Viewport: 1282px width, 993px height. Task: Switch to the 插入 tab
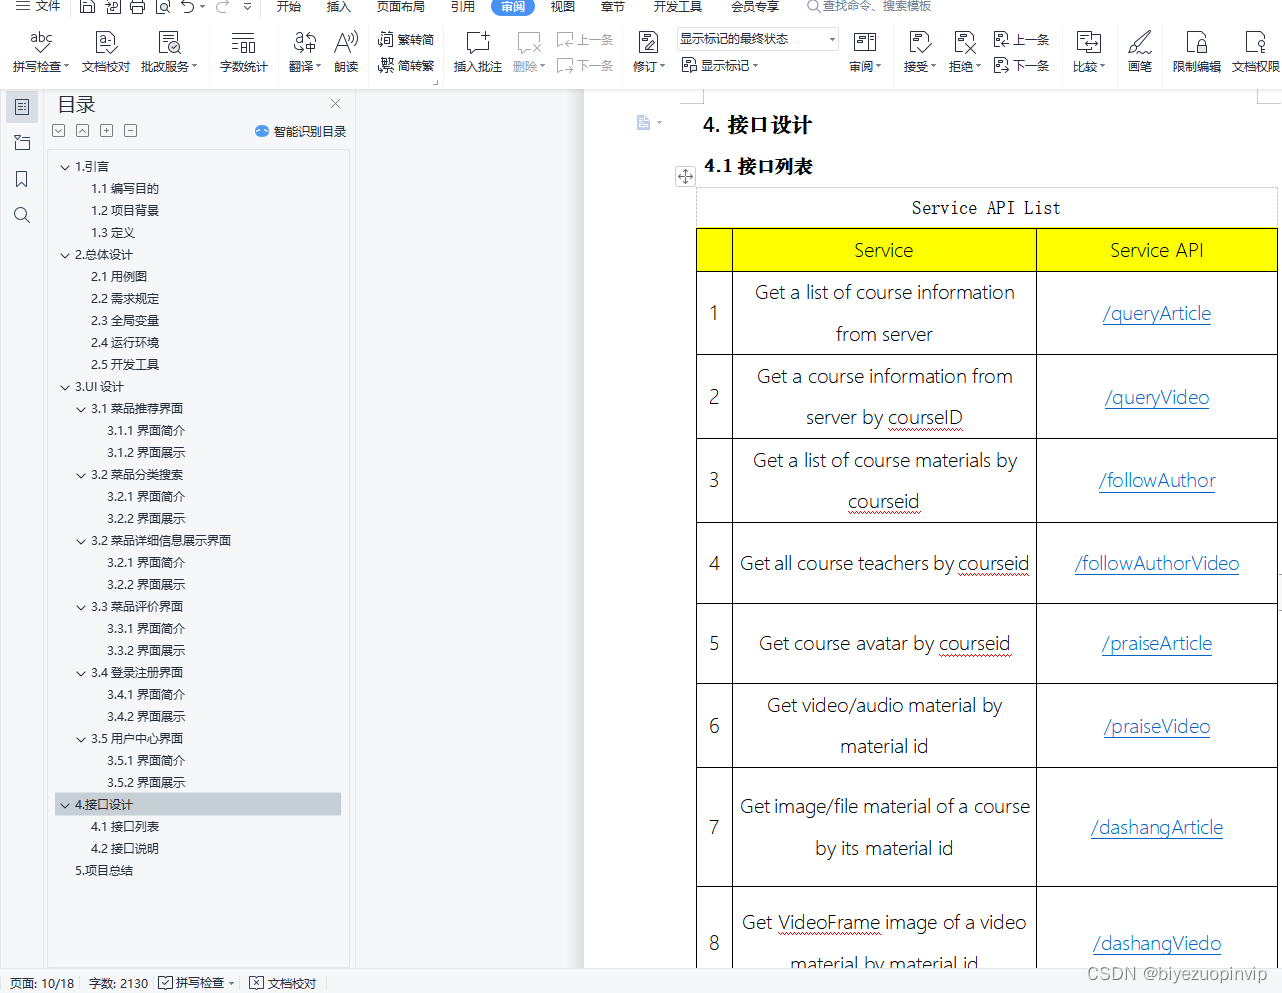click(339, 7)
